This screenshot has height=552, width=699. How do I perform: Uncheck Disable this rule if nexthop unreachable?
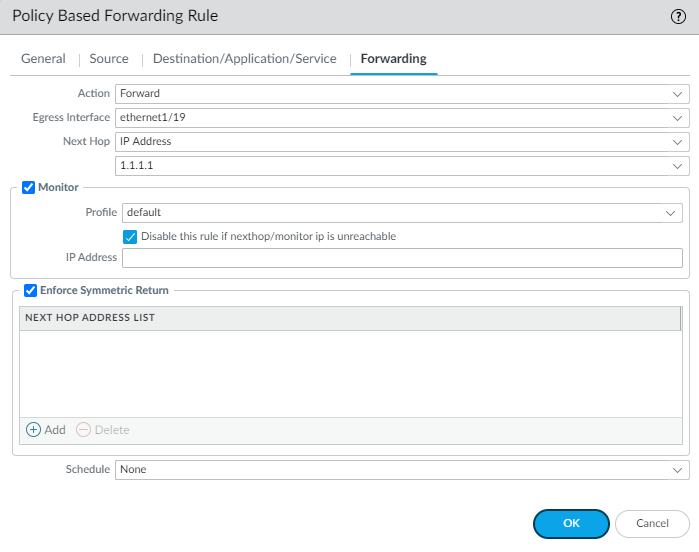point(130,237)
